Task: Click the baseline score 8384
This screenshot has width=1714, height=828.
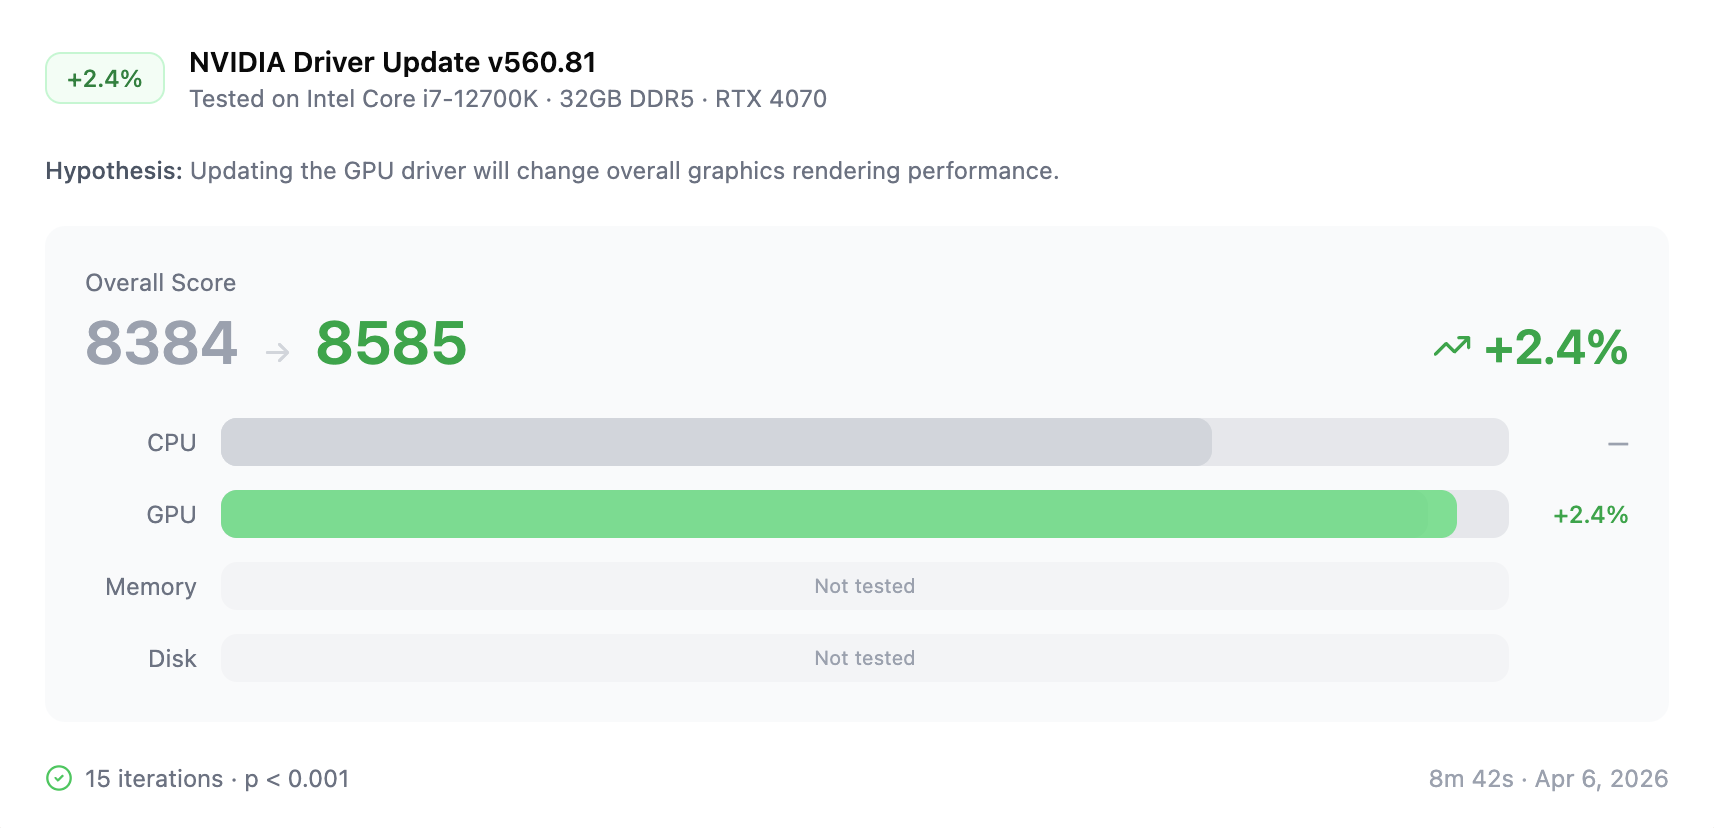Action: (x=161, y=343)
